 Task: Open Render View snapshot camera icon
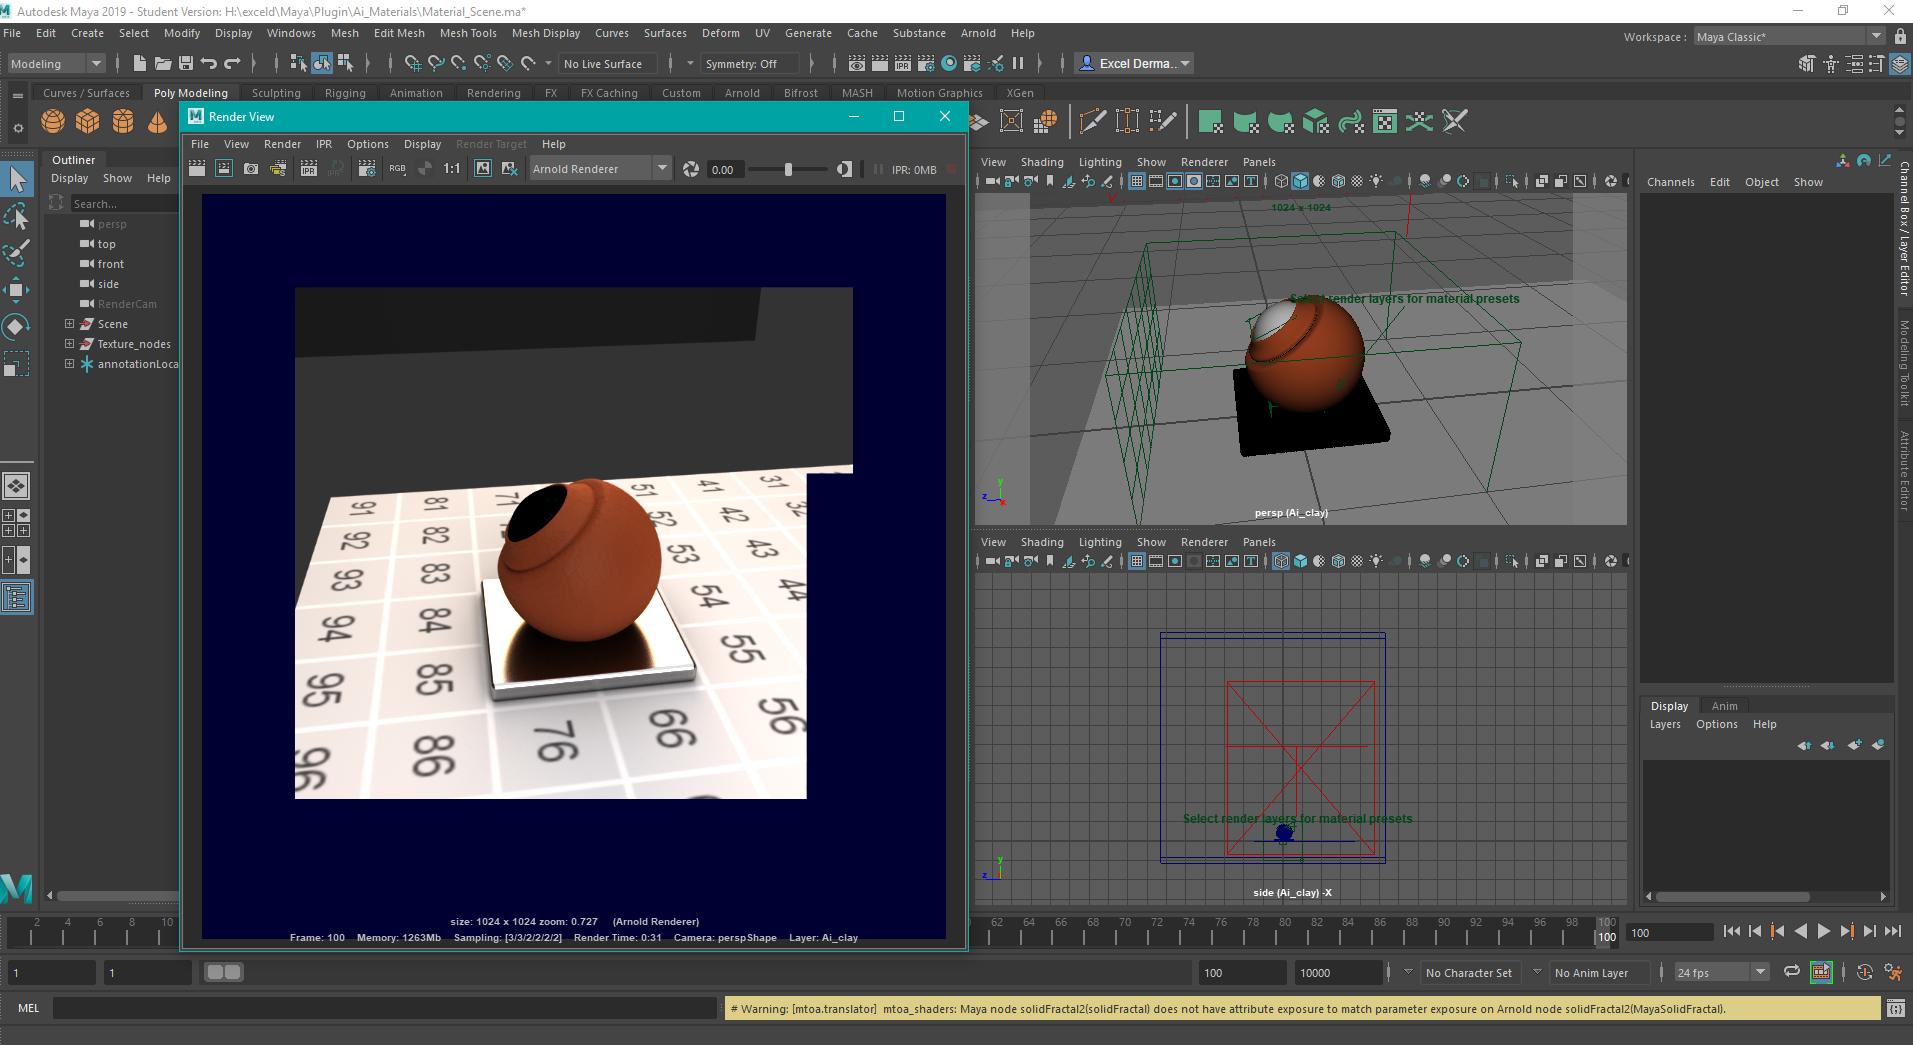[251, 169]
